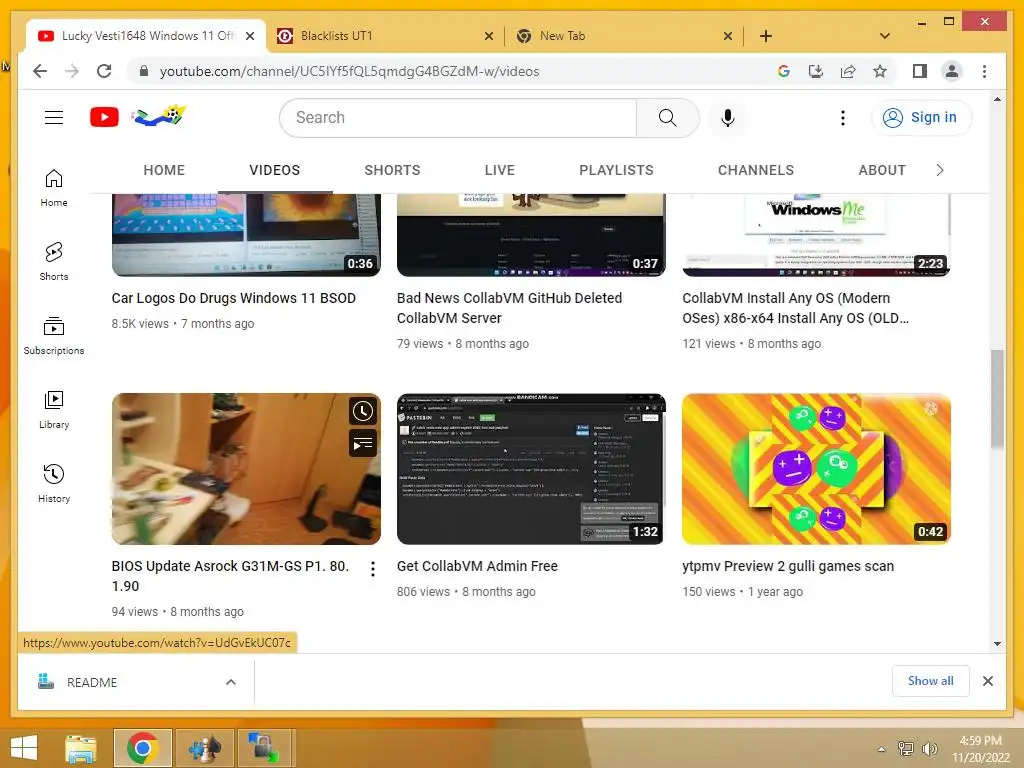Image resolution: width=1024 pixels, height=768 pixels.
Task: Add BIOS Update video to queue
Action: 362,444
